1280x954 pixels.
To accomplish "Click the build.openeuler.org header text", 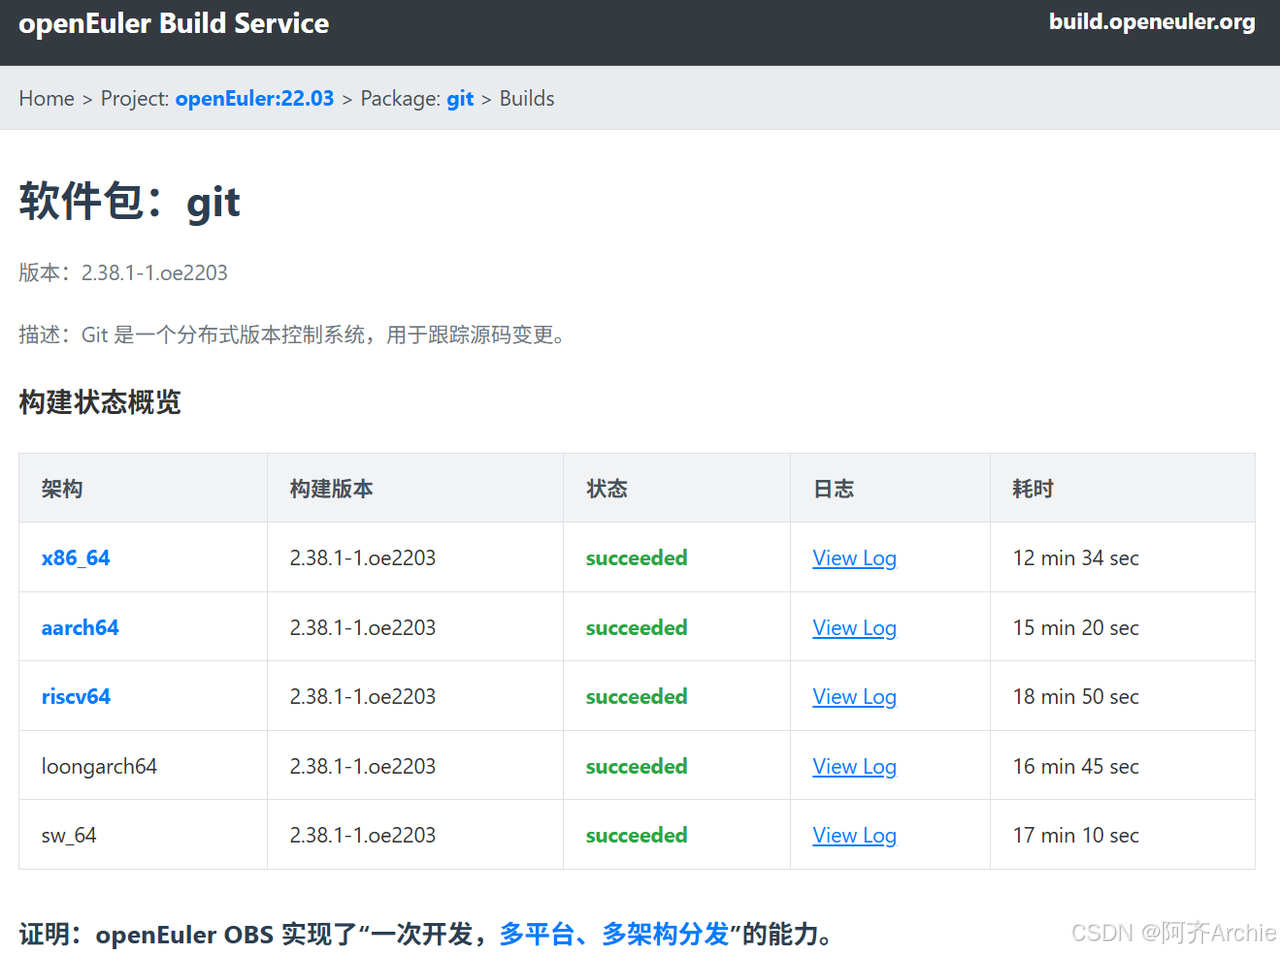I will click(x=1152, y=22).
